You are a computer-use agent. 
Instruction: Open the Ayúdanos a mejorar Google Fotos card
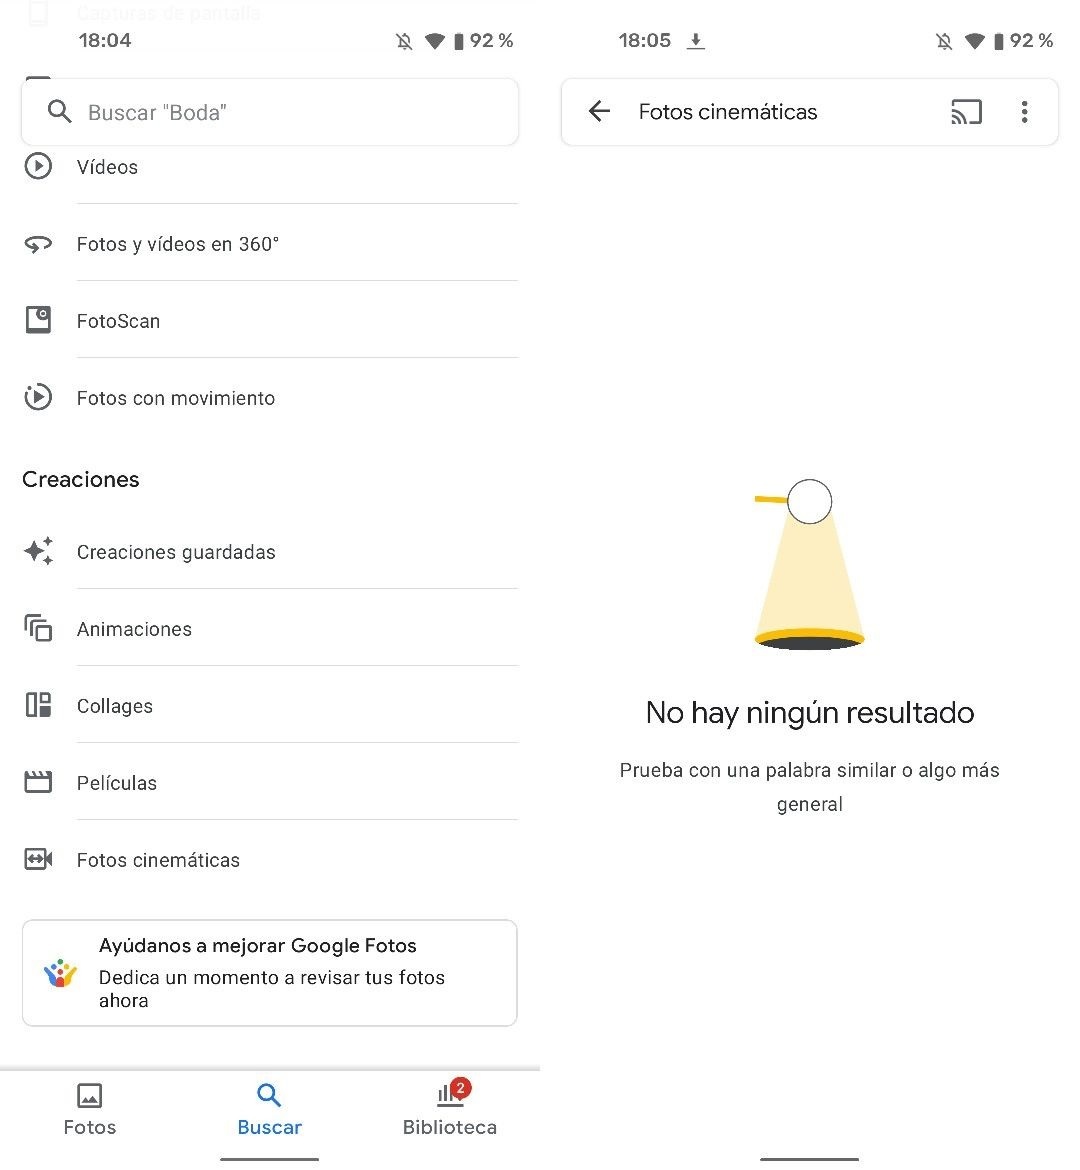click(269, 972)
